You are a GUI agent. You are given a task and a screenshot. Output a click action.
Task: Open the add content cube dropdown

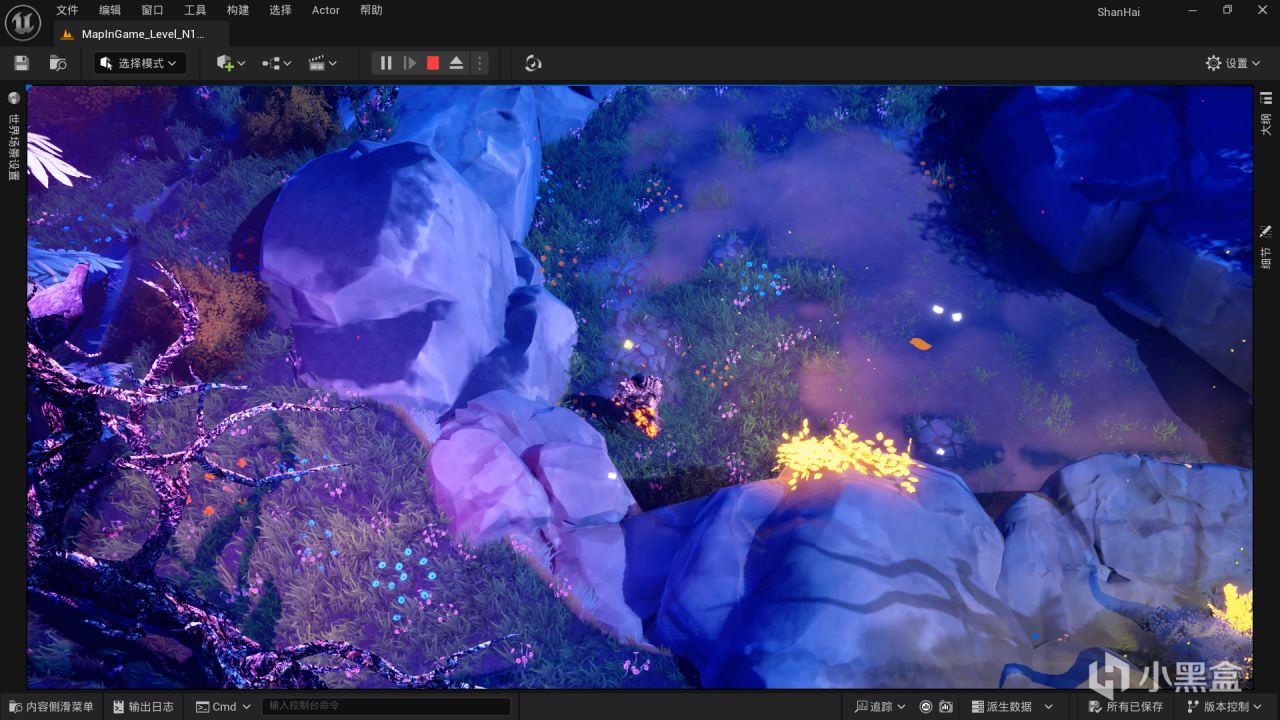pyautogui.click(x=230, y=63)
